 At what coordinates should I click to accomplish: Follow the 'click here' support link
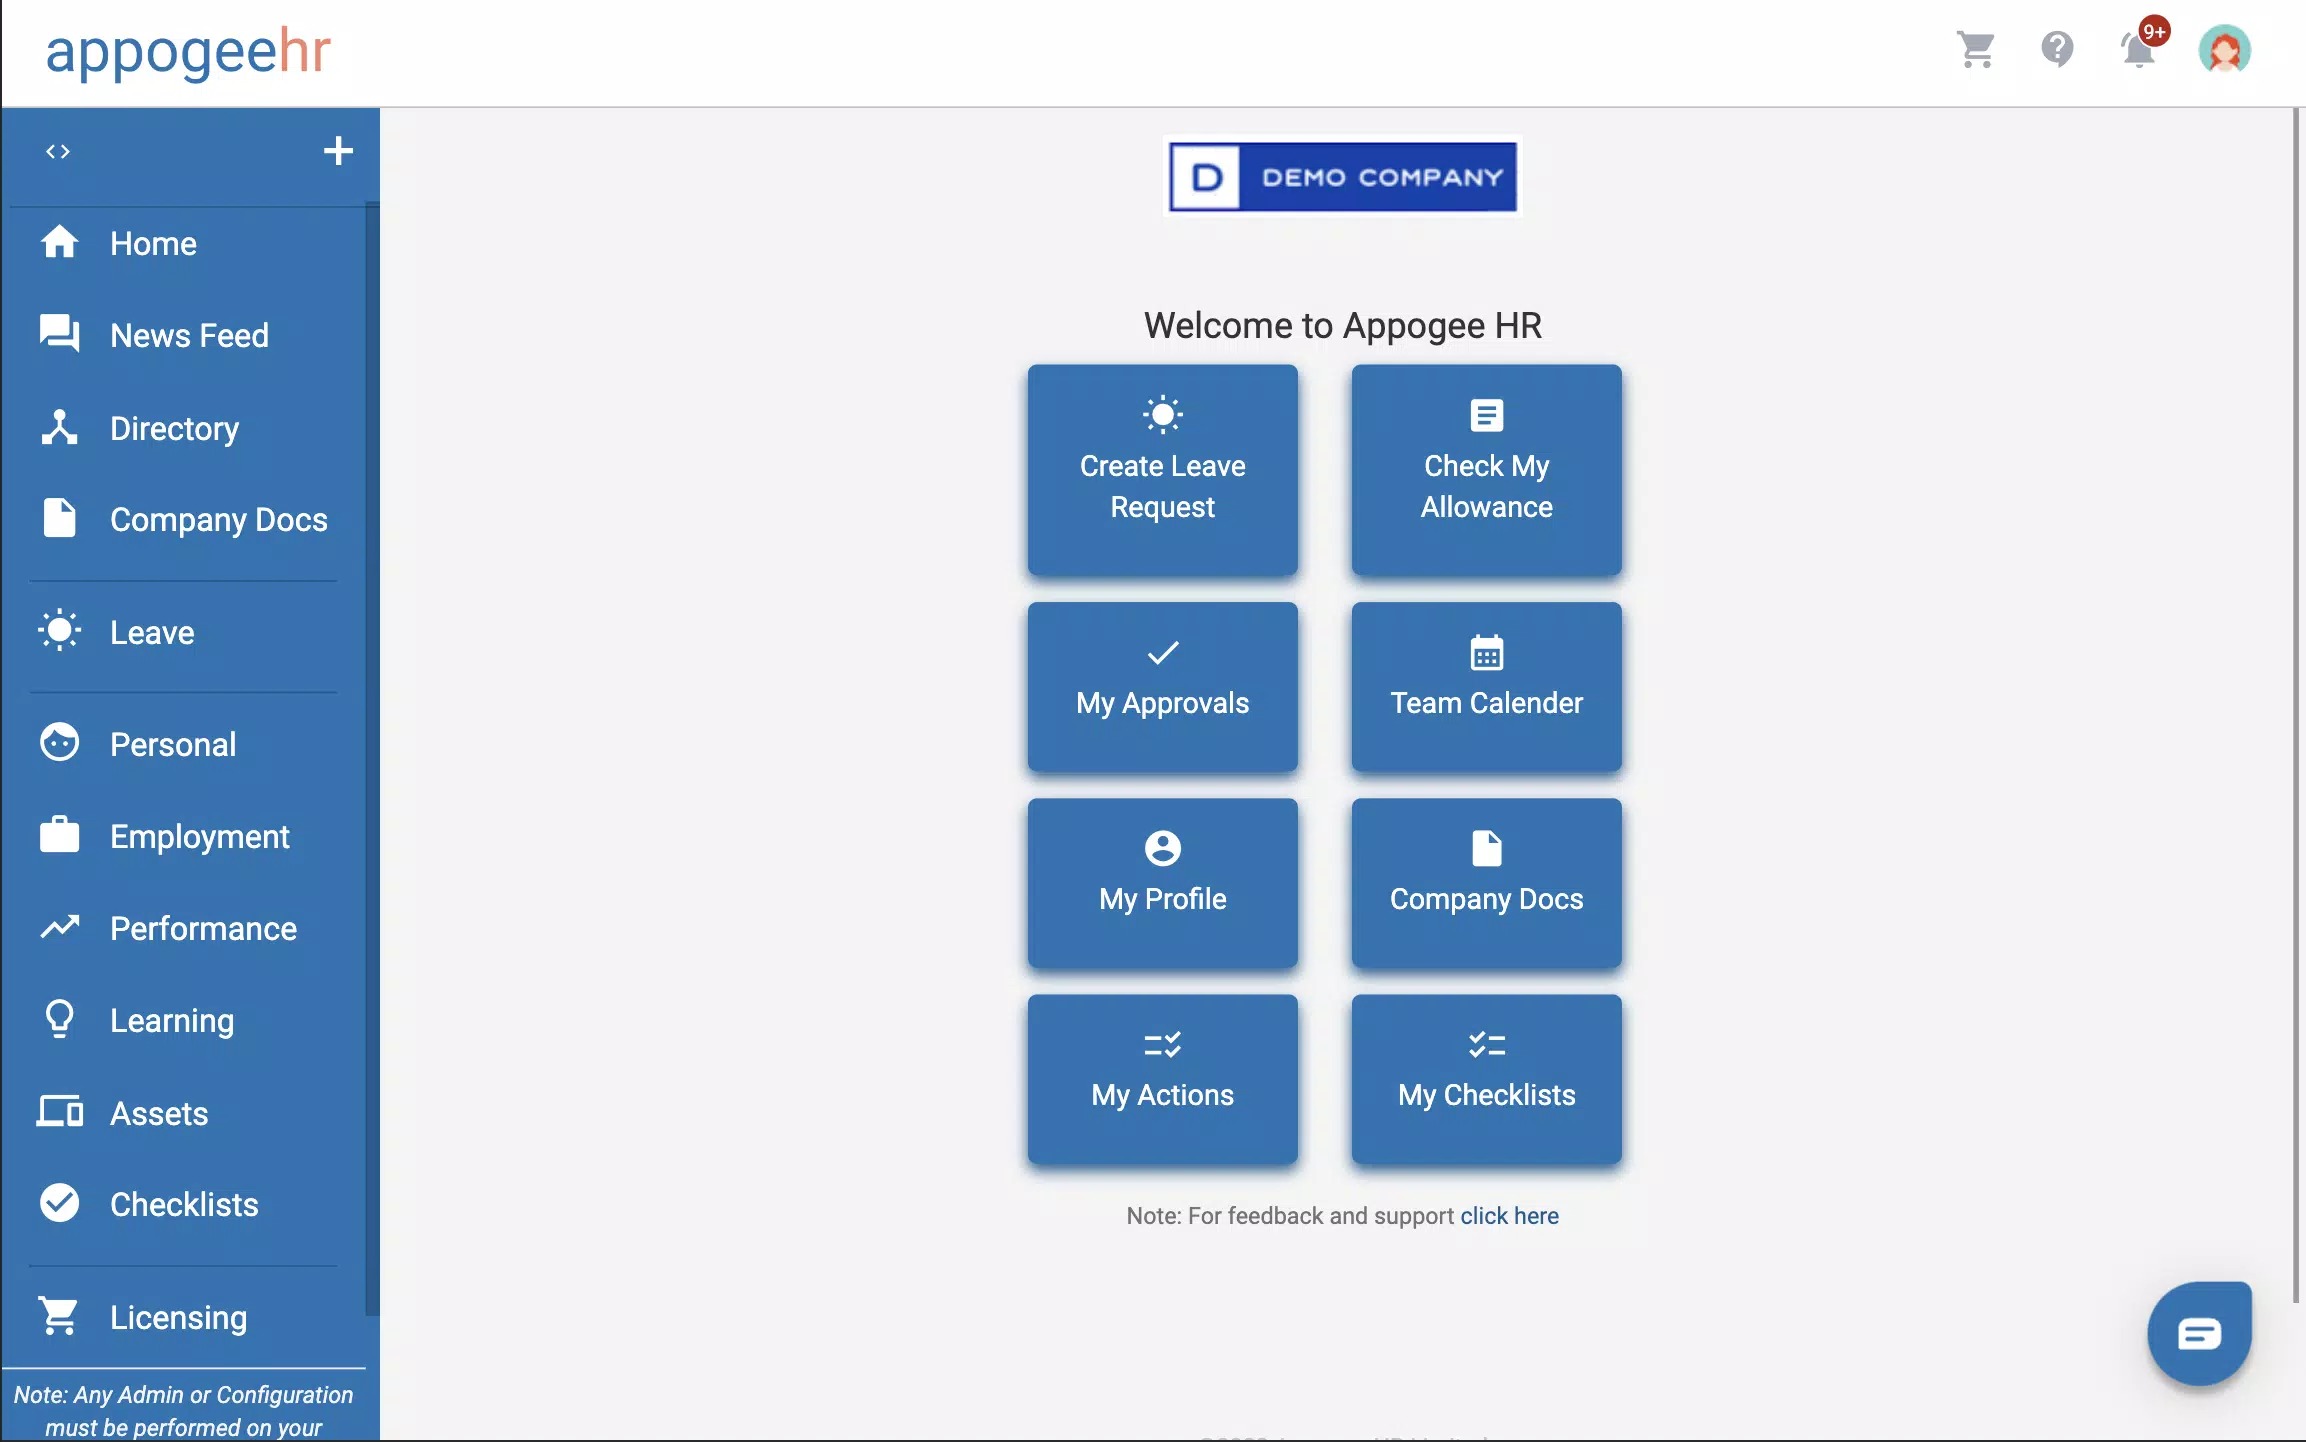(1509, 1215)
